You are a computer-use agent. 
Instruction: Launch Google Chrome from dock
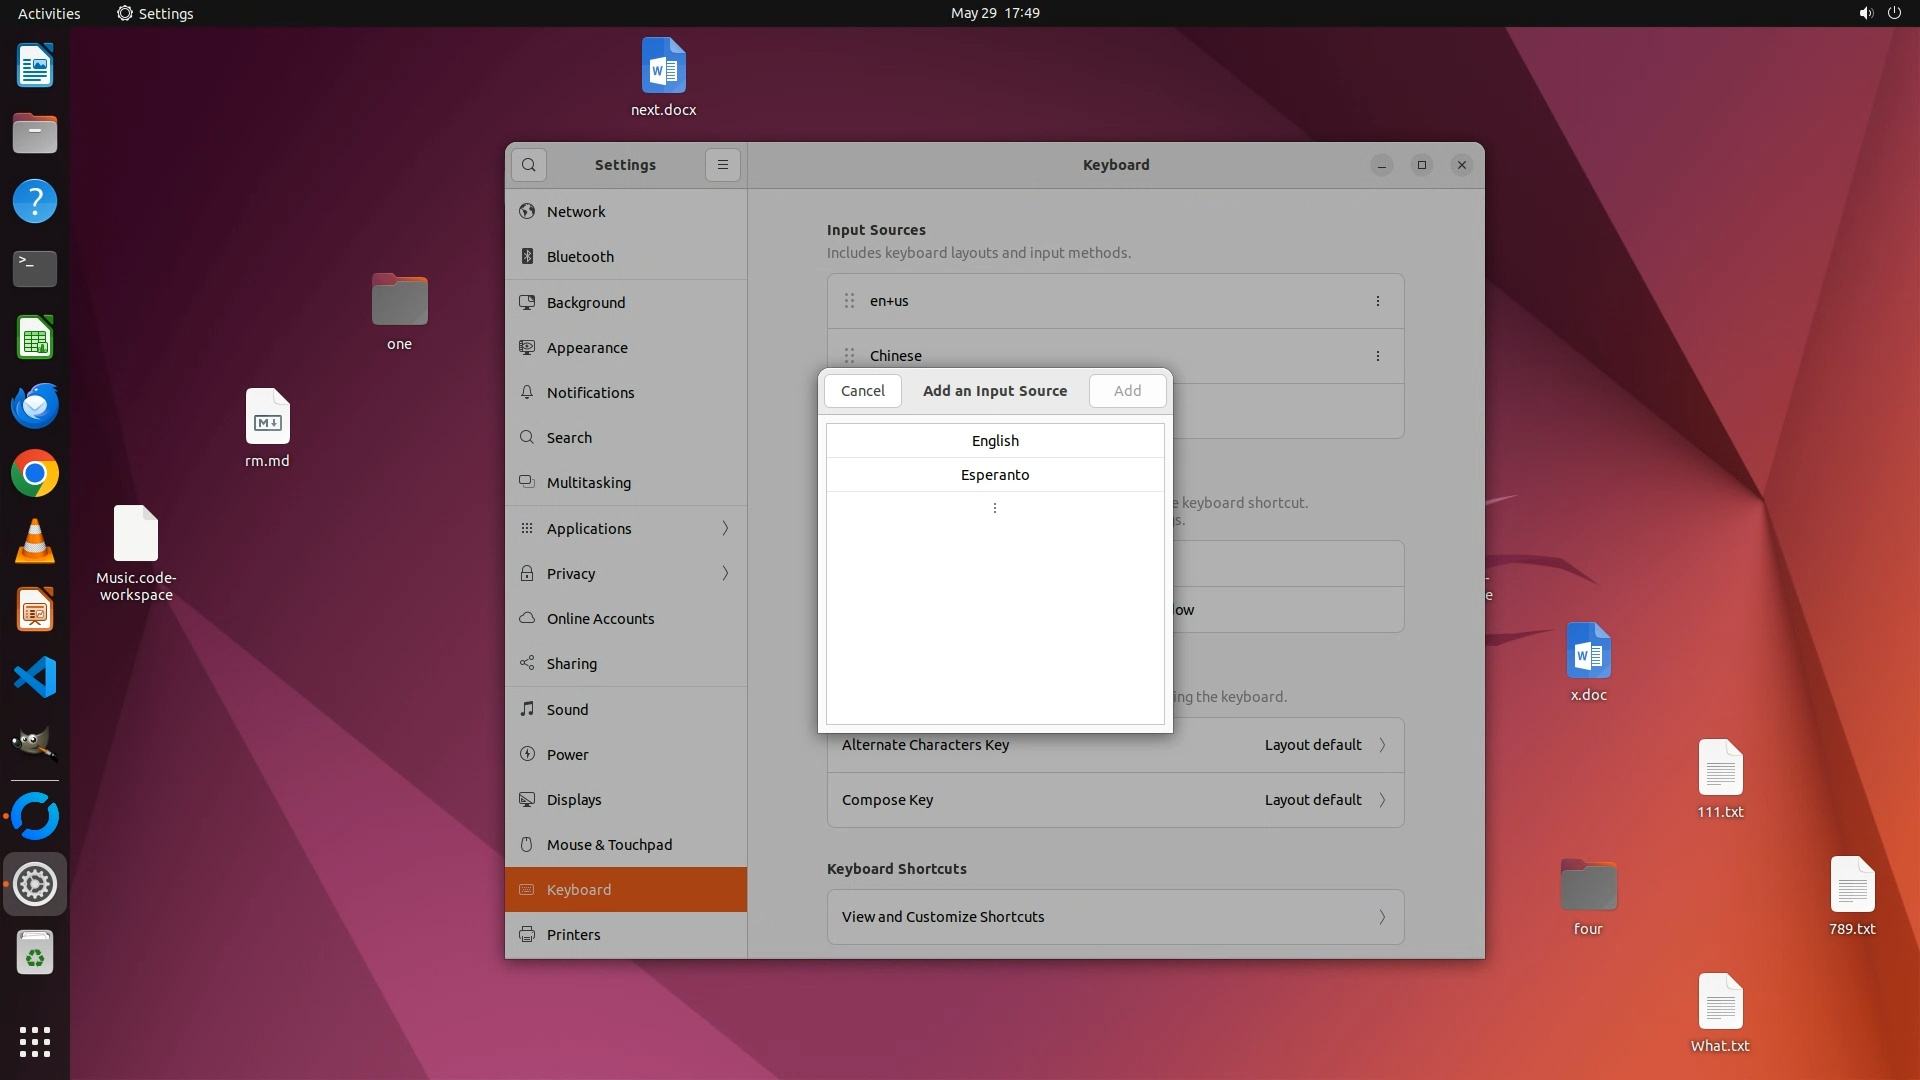35,474
